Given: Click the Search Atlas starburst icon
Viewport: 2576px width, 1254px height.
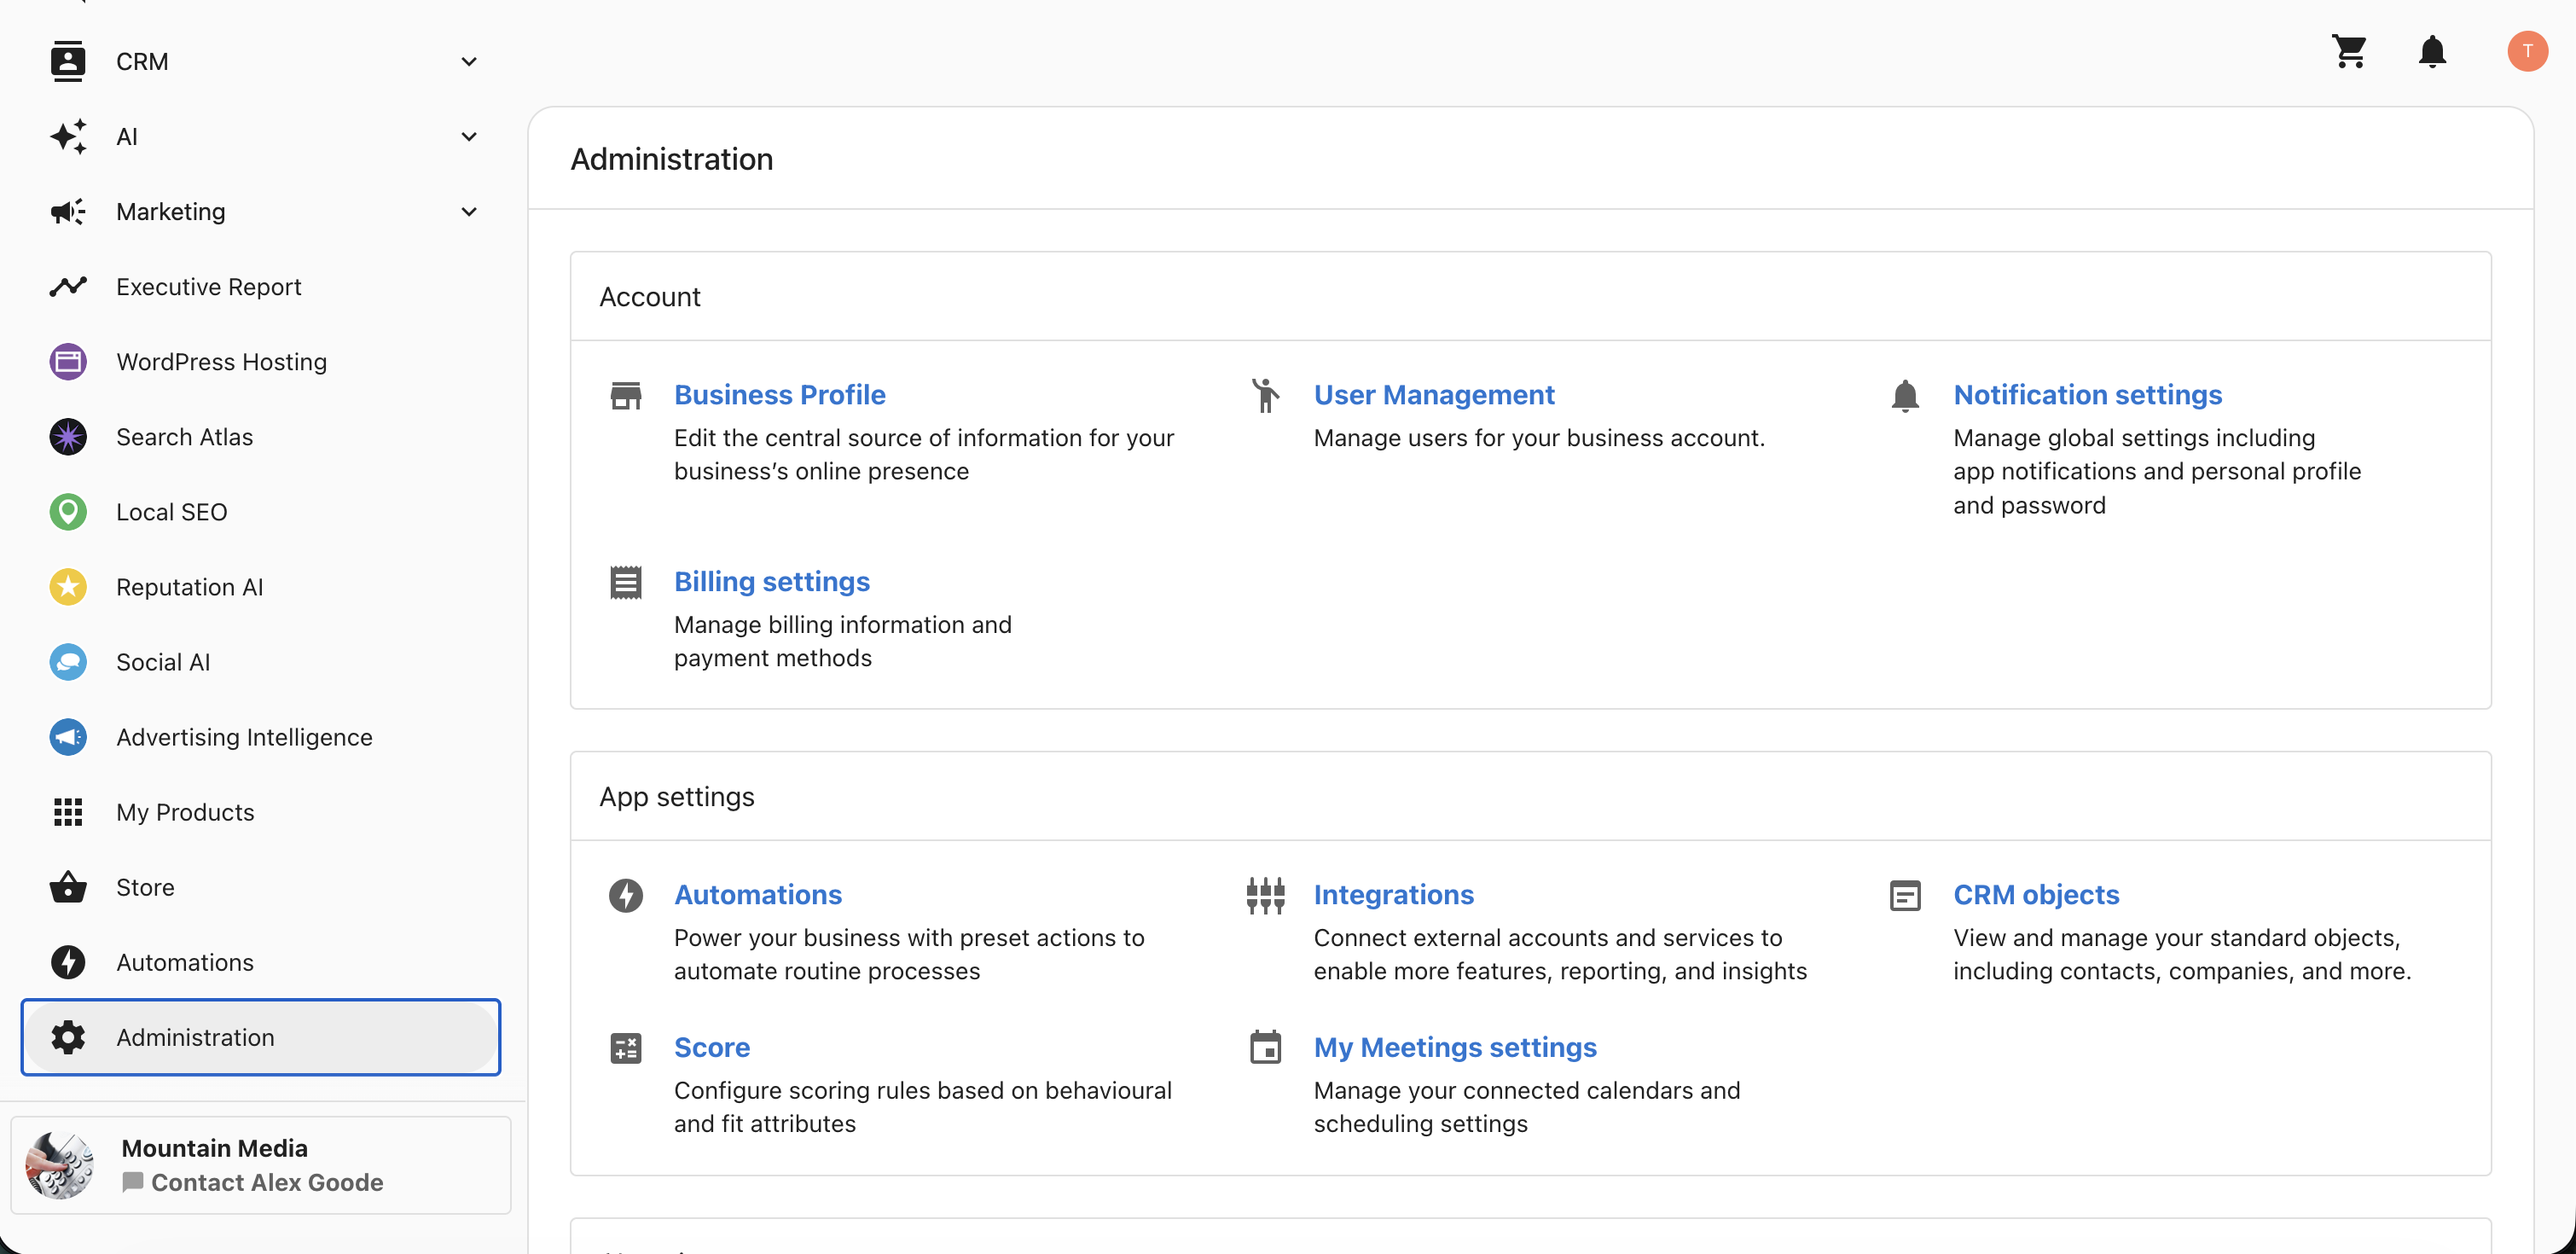Looking at the screenshot, I should tap(68, 436).
